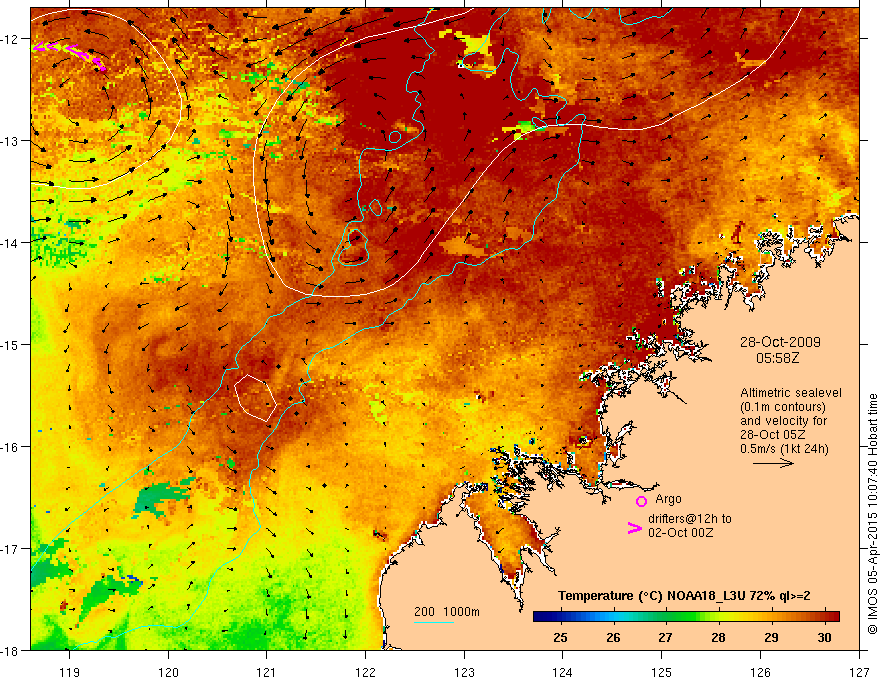Click latitude axis label -17

click(11, 548)
